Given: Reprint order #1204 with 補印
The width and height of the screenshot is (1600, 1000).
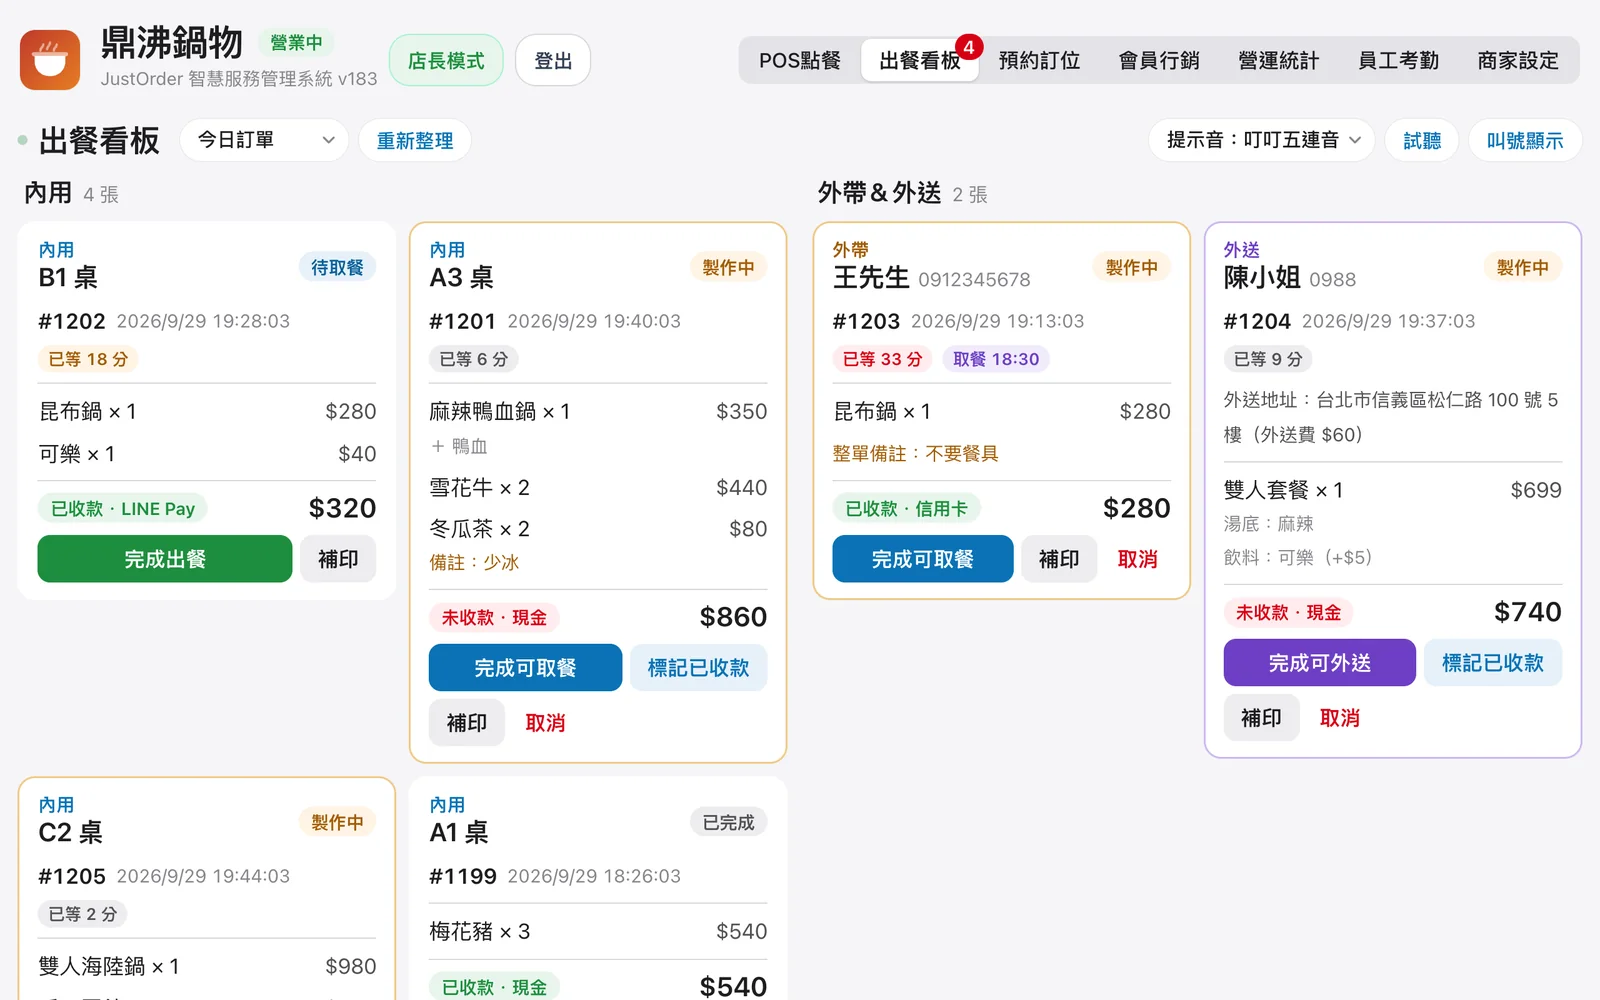Looking at the screenshot, I should pyautogui.click(x=1261, y=717).
